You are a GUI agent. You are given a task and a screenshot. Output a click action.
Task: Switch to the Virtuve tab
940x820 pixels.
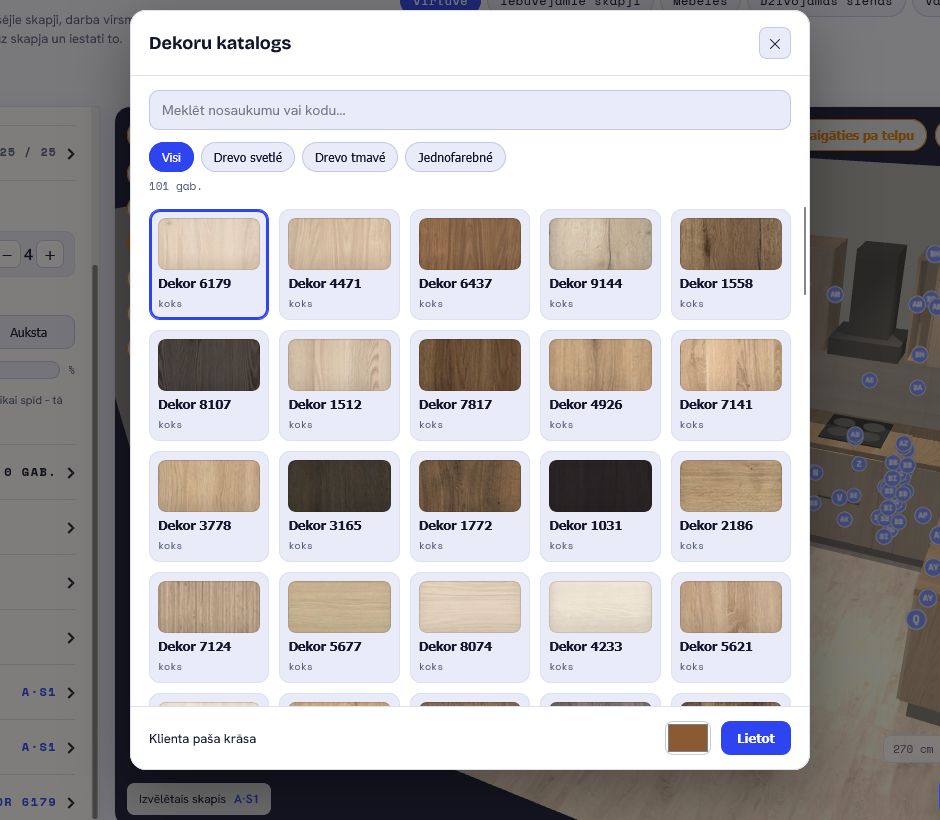point(440,4)
